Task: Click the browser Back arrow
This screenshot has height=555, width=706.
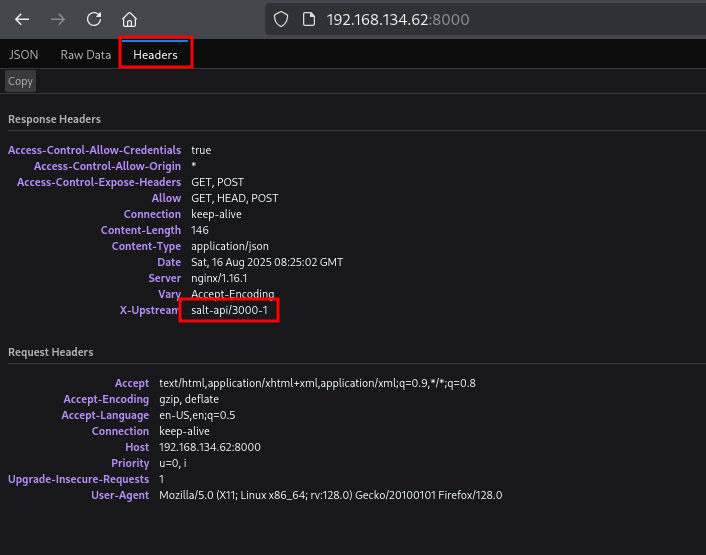Action: (x=22, y=19)
